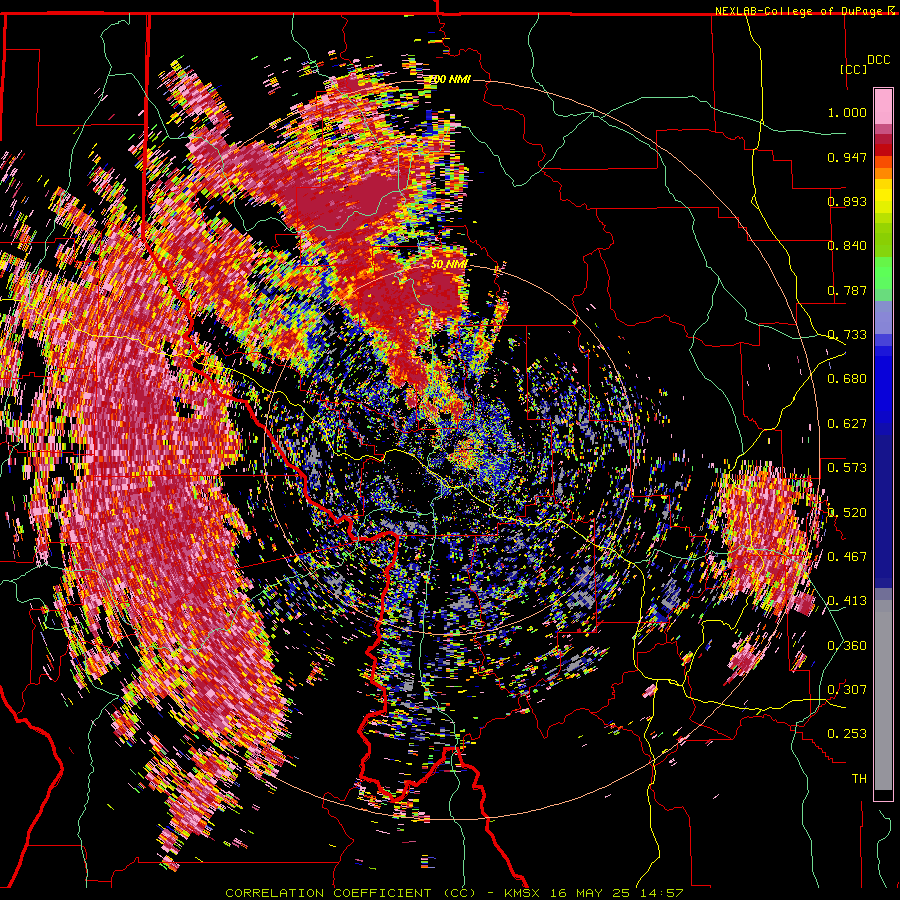Click the 14:57 timestamp

(663, 893)
